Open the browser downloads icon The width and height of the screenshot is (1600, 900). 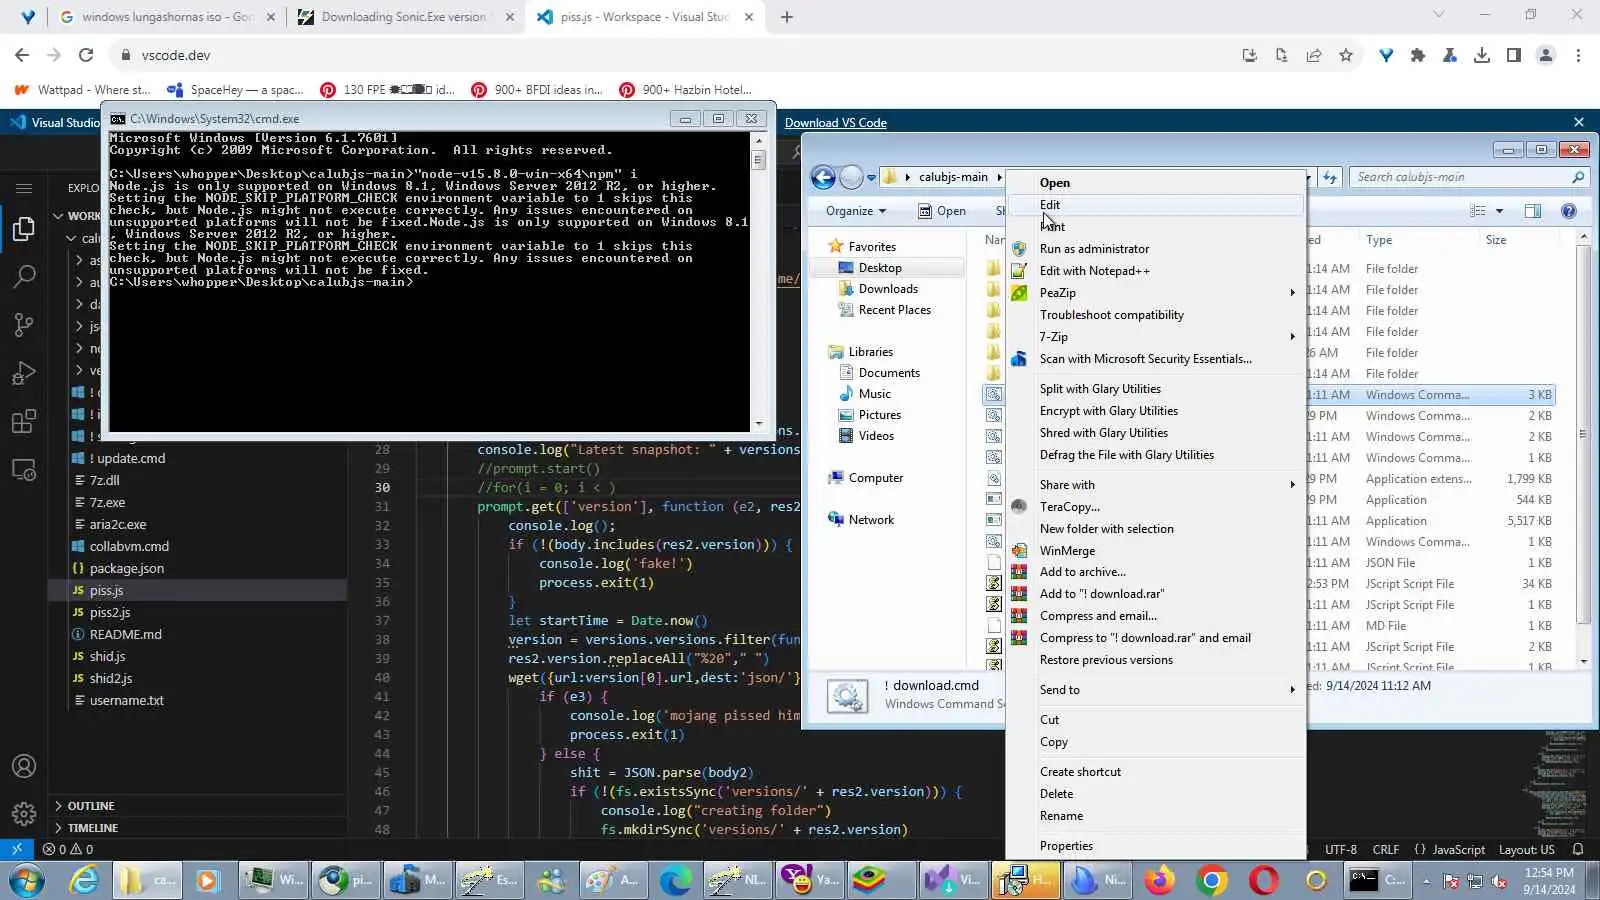point(1481,55)
